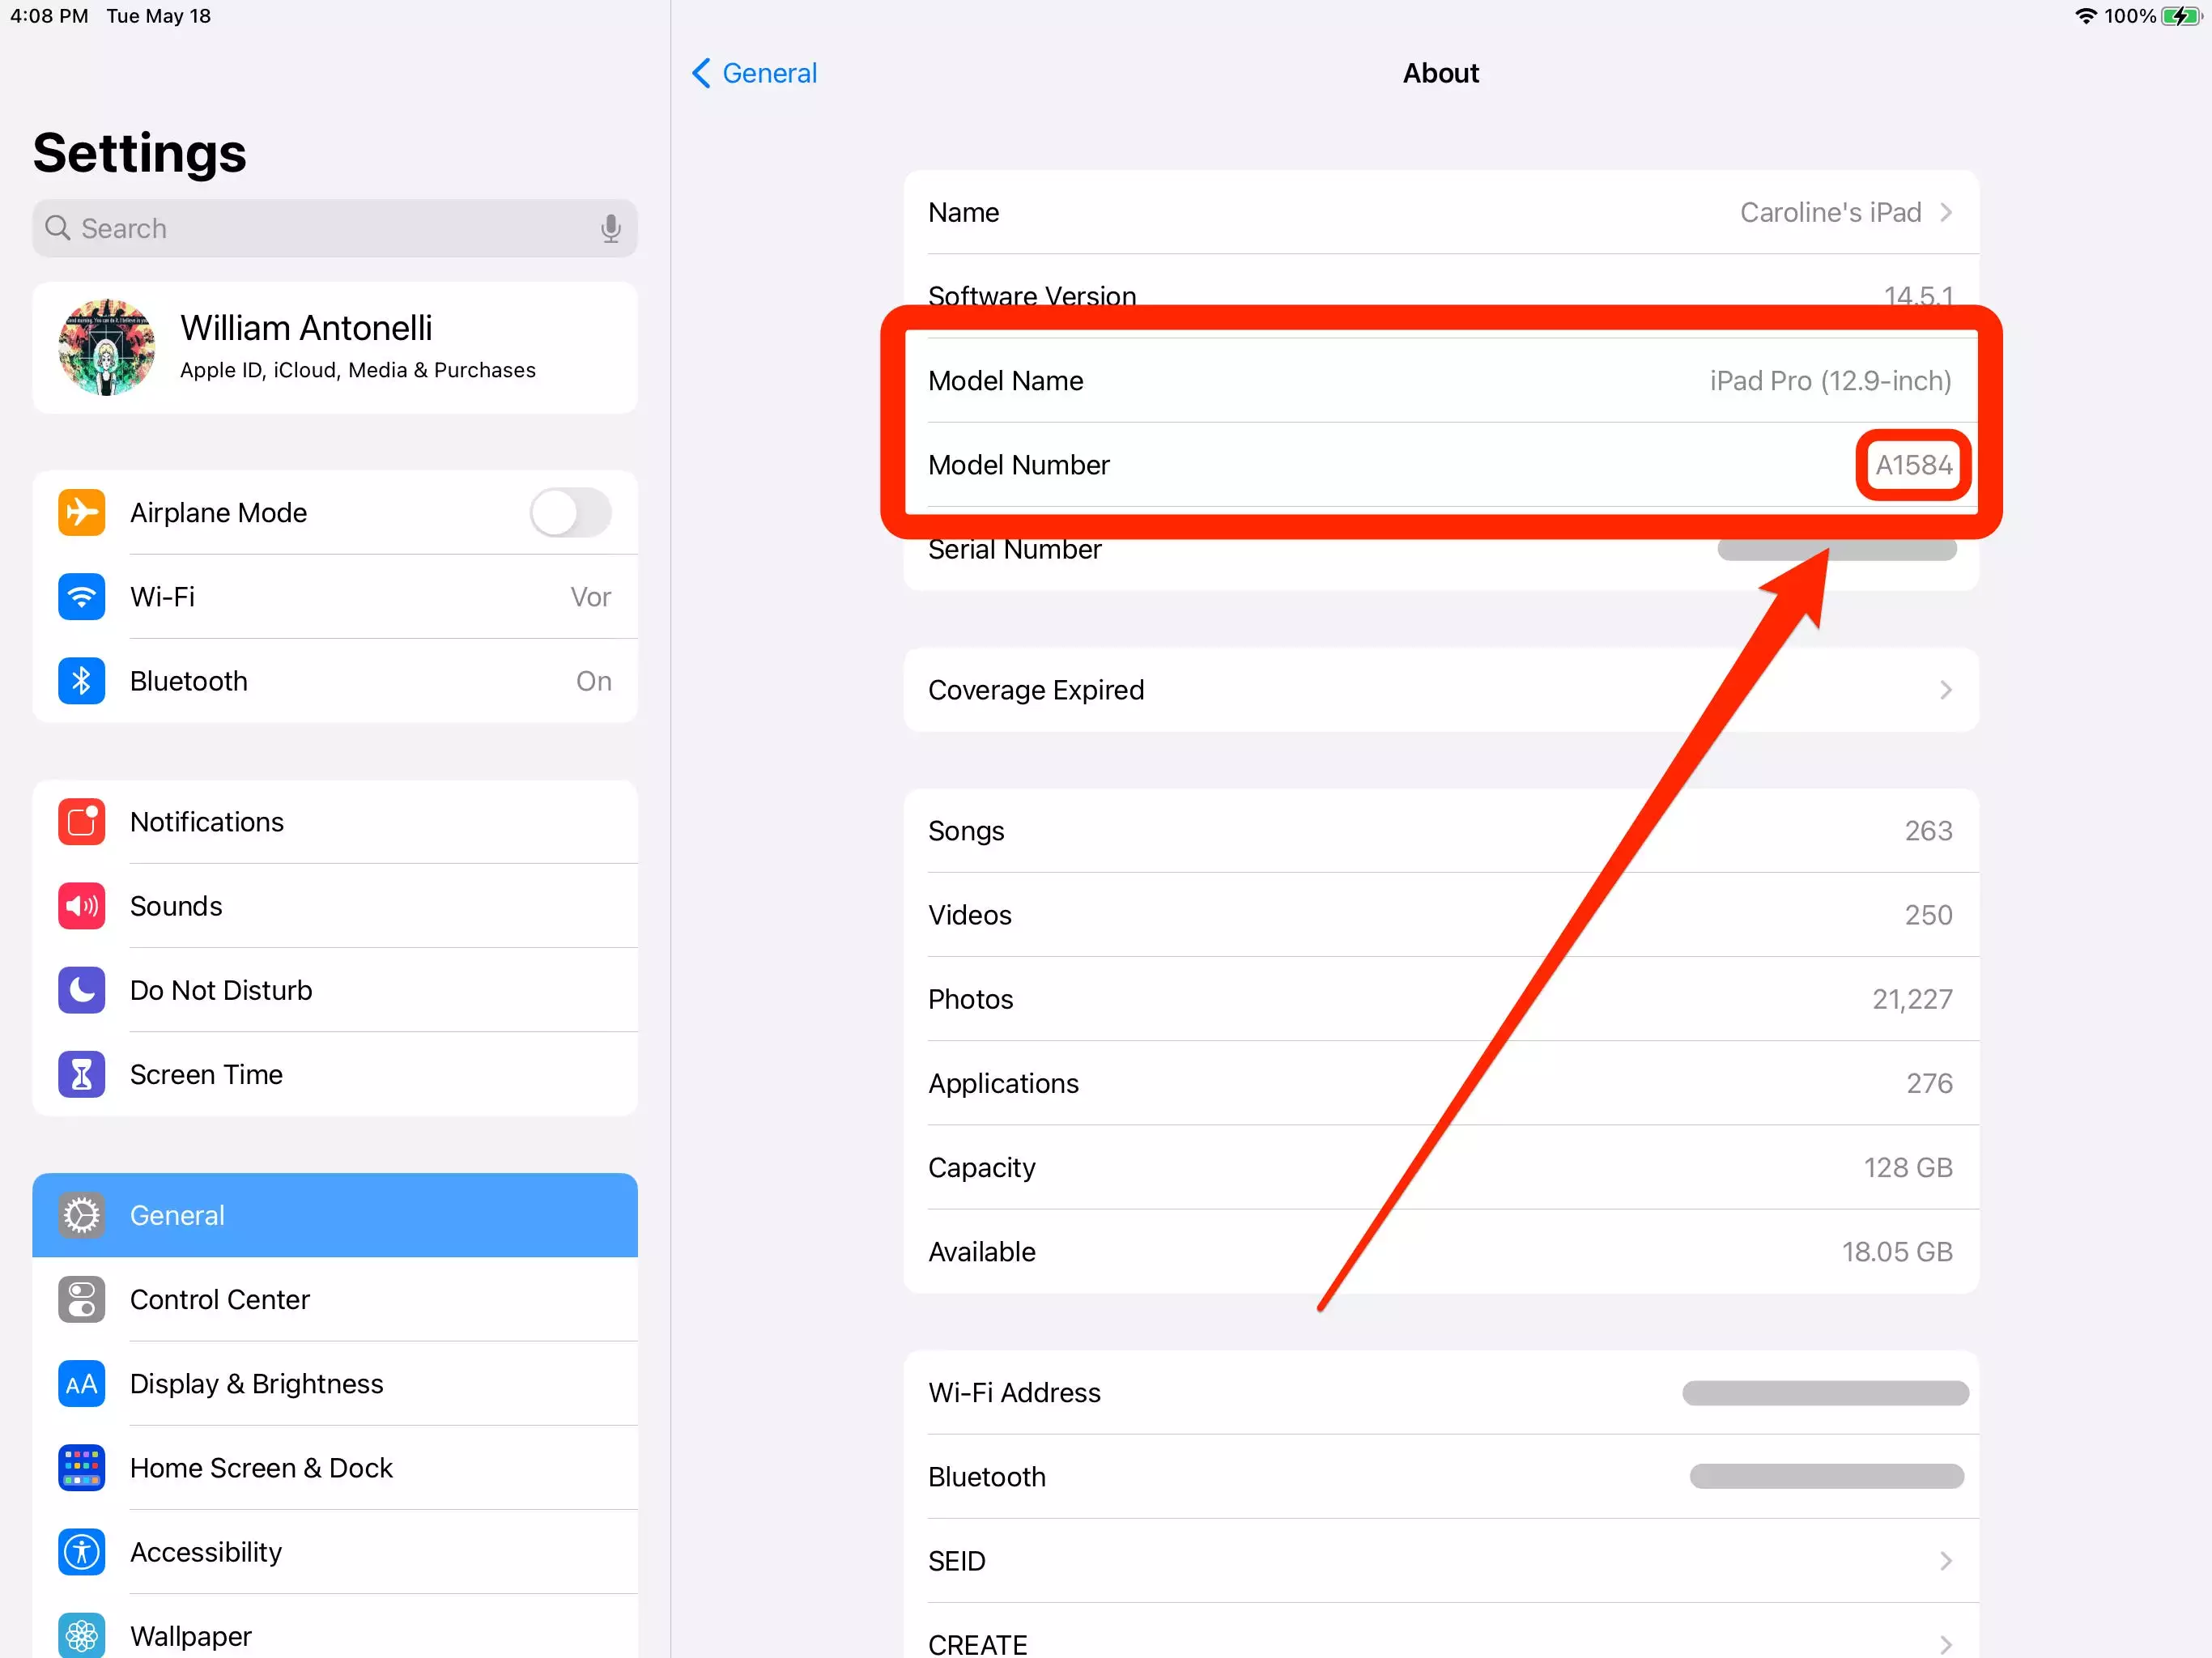Go back to General
This screenshot has width=2212, height=1658.
755,73
